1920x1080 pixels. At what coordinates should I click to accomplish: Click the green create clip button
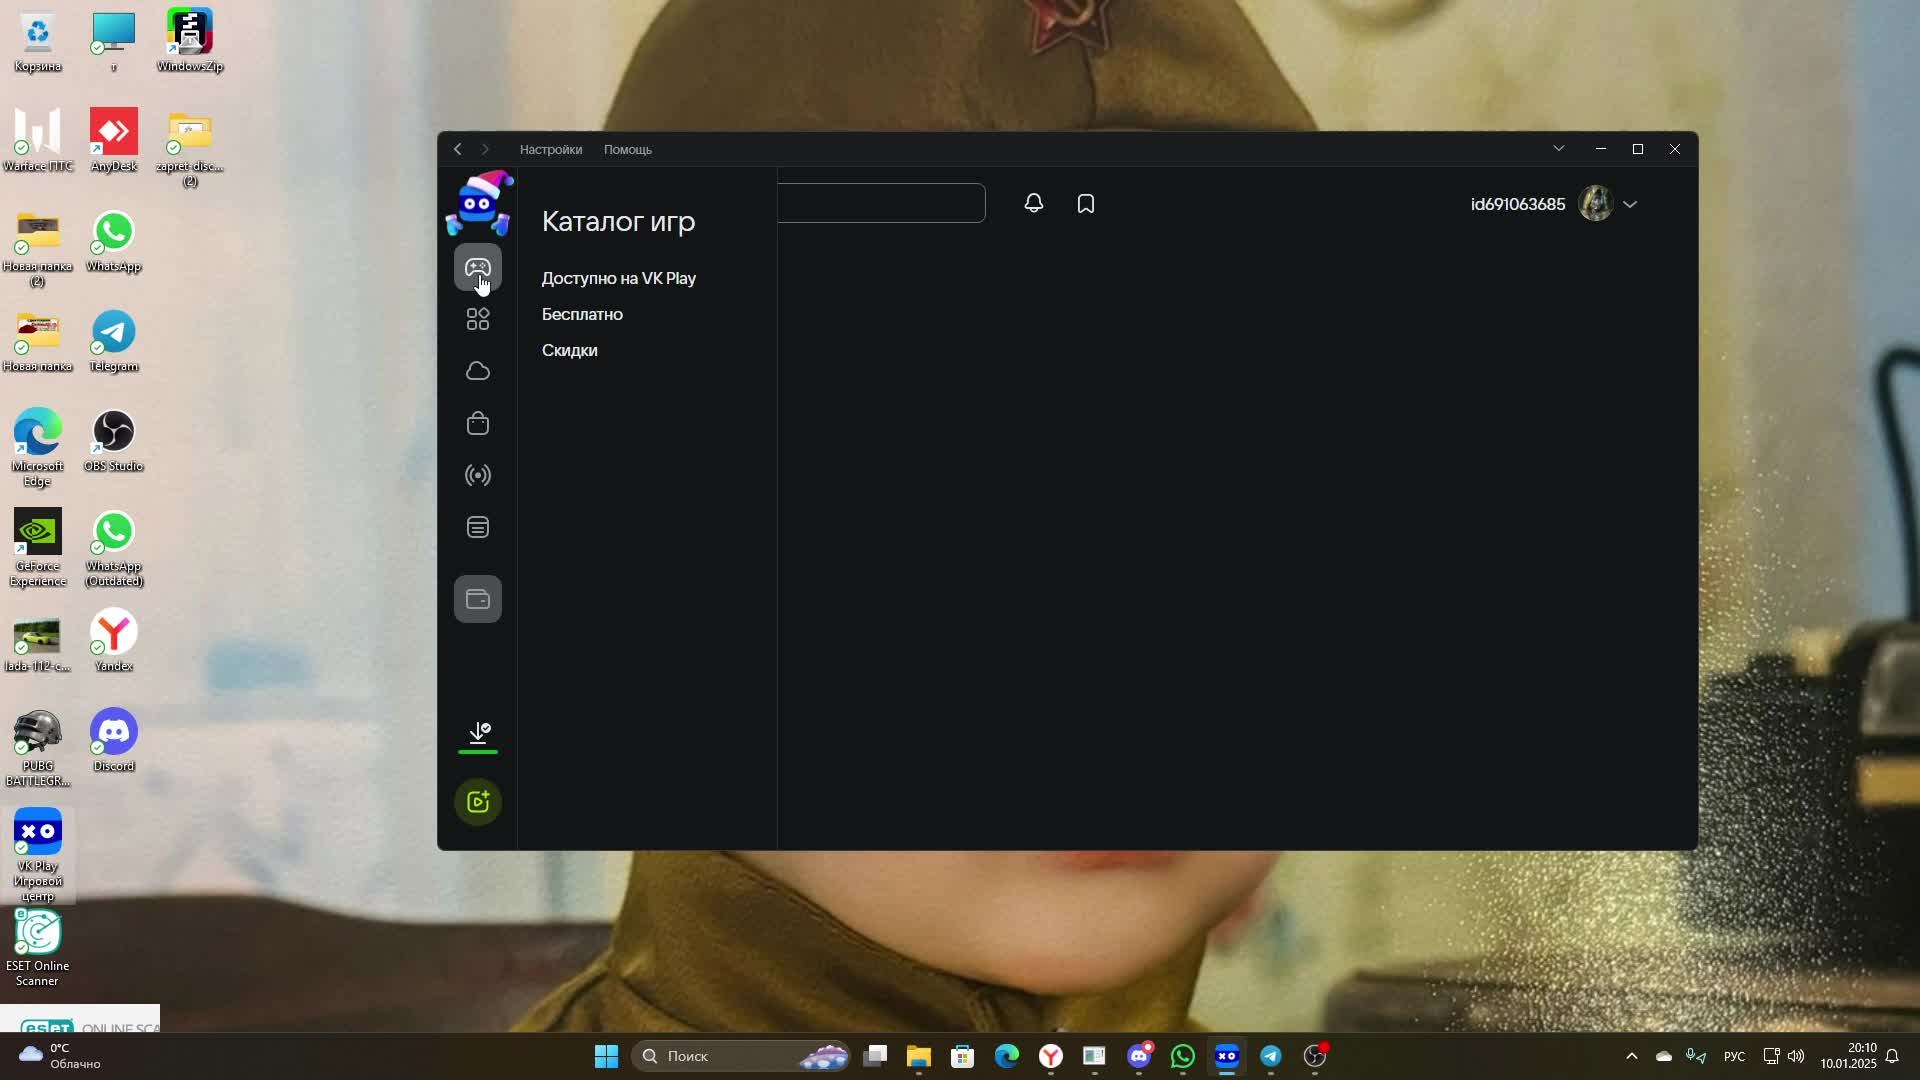[477, 802]
